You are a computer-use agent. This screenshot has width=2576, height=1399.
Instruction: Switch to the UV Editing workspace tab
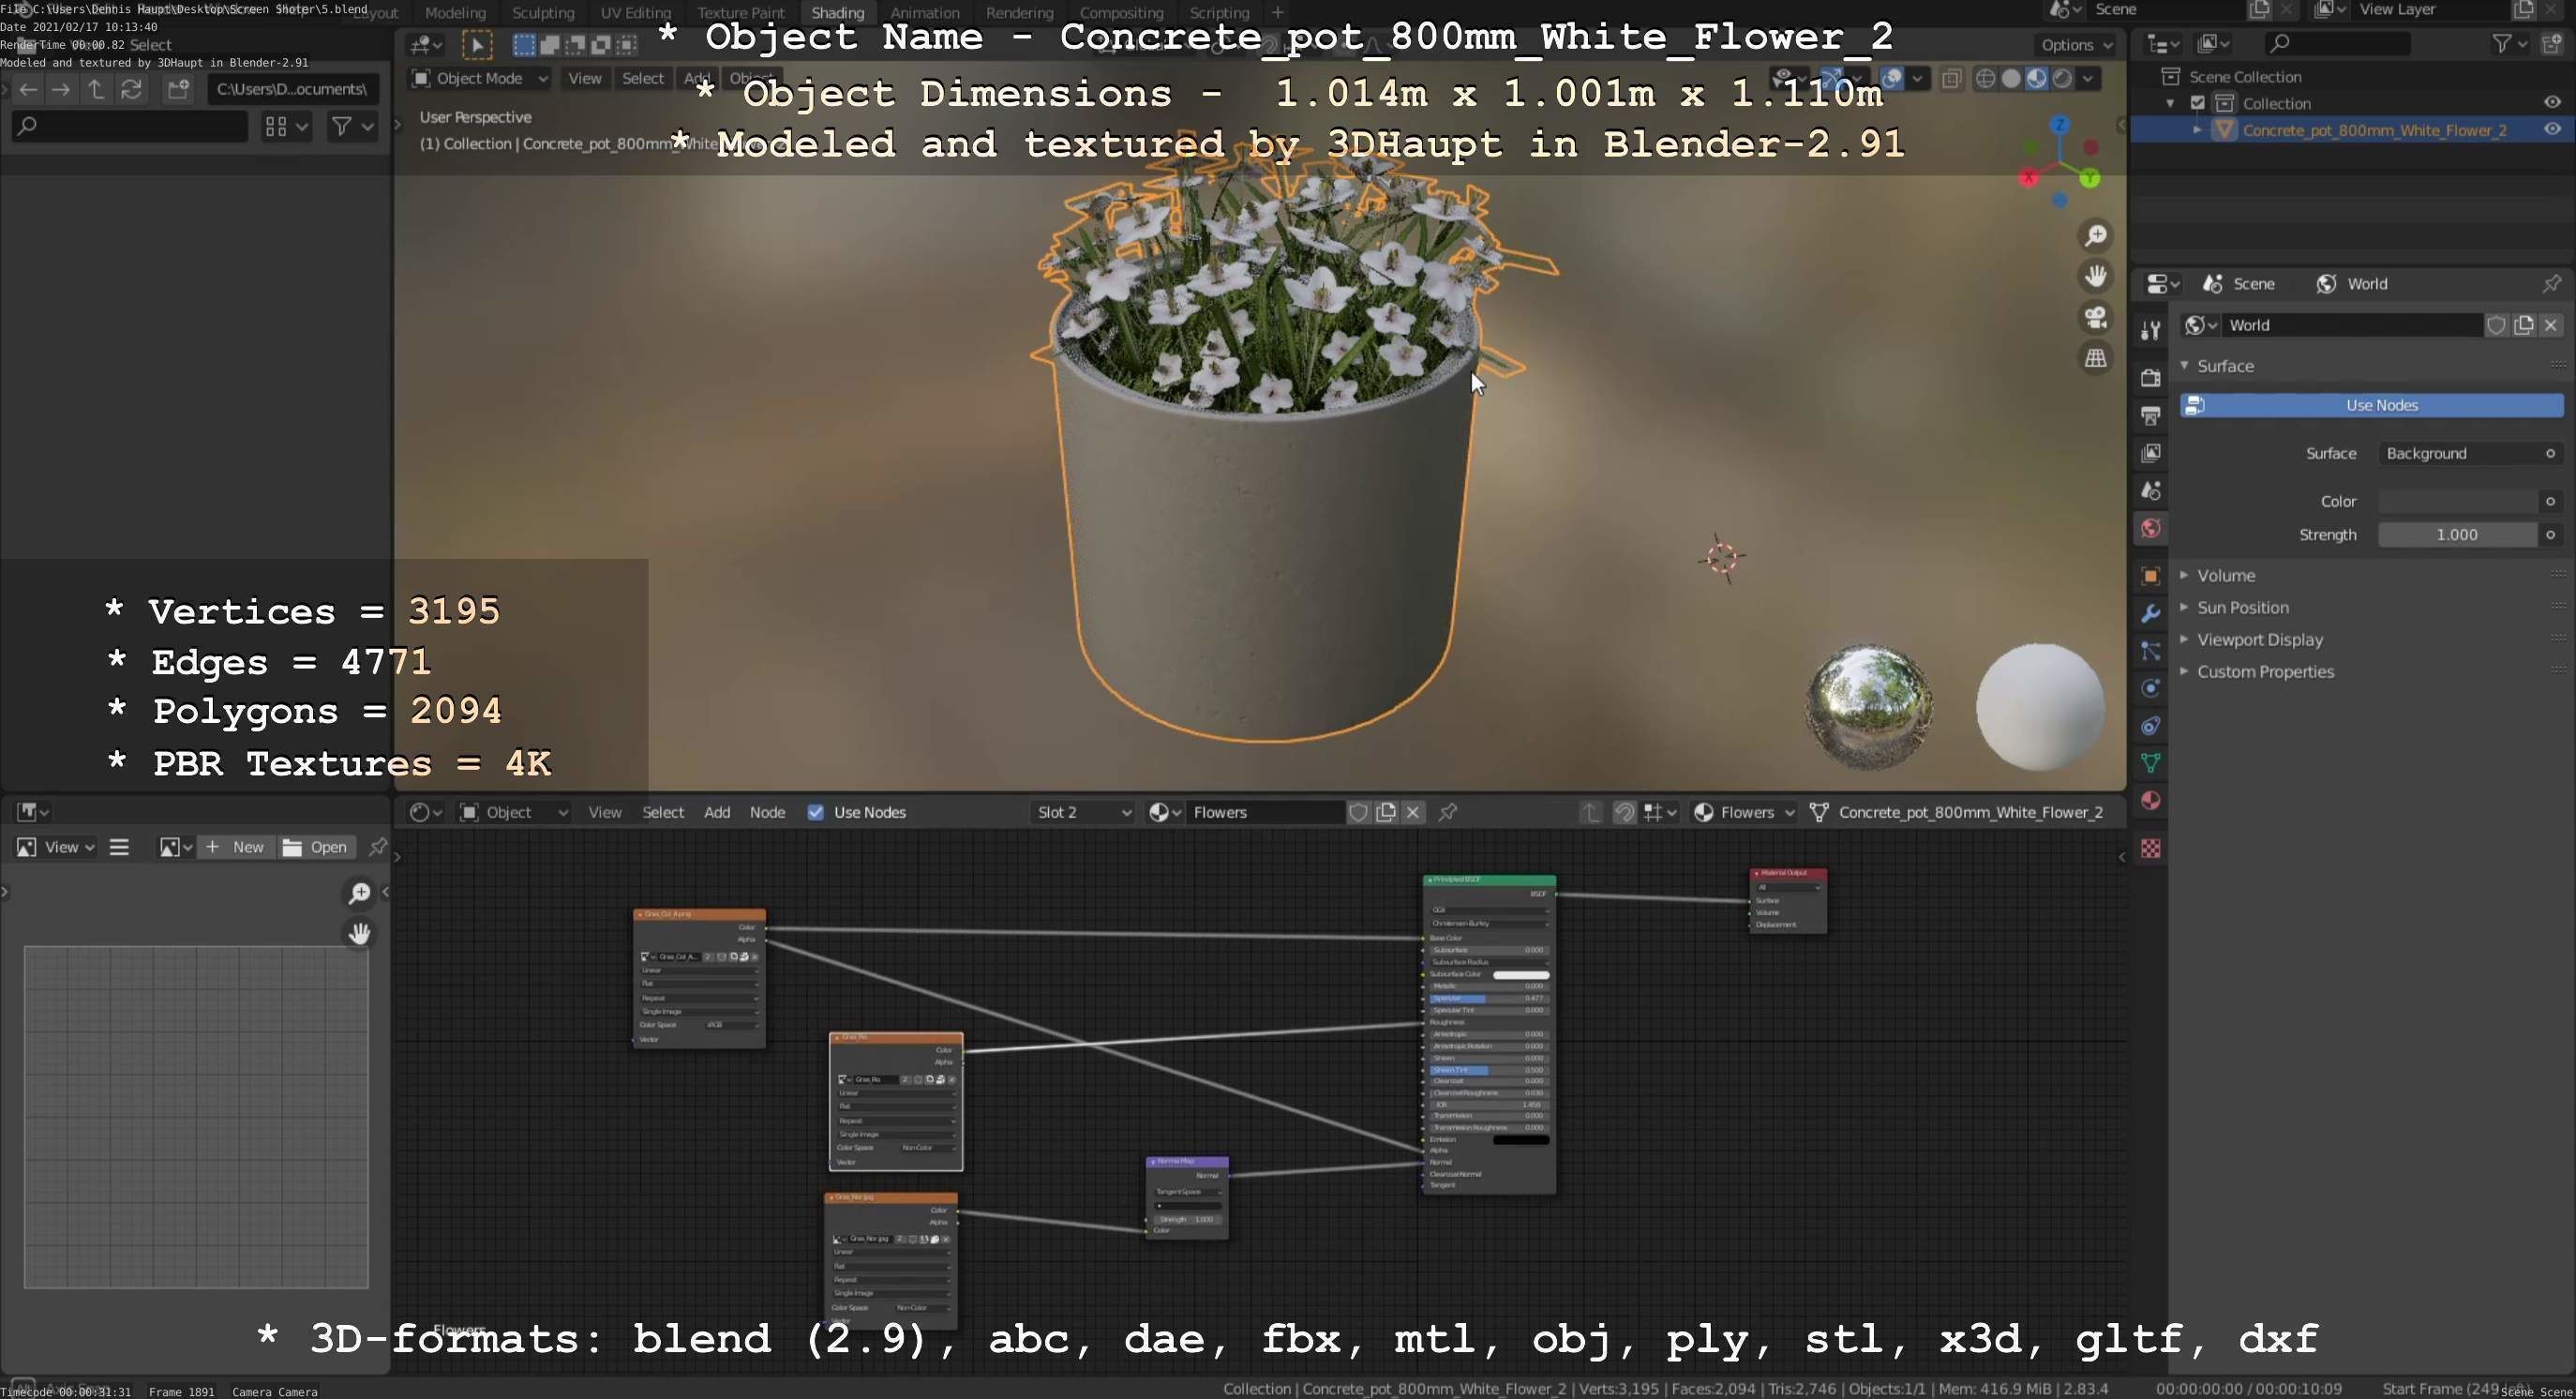point(635,13)
